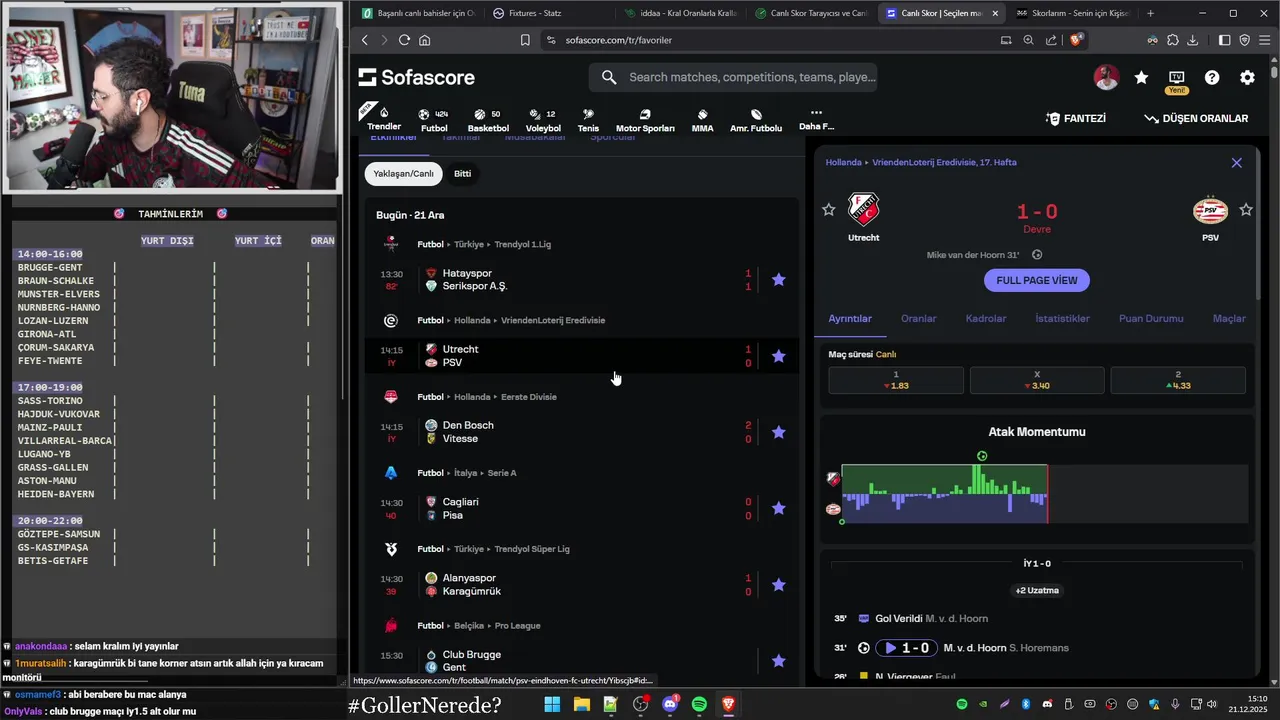
Task: Unfavorite the Den Bosch vs Vitesse star
Action: [779, 432]
